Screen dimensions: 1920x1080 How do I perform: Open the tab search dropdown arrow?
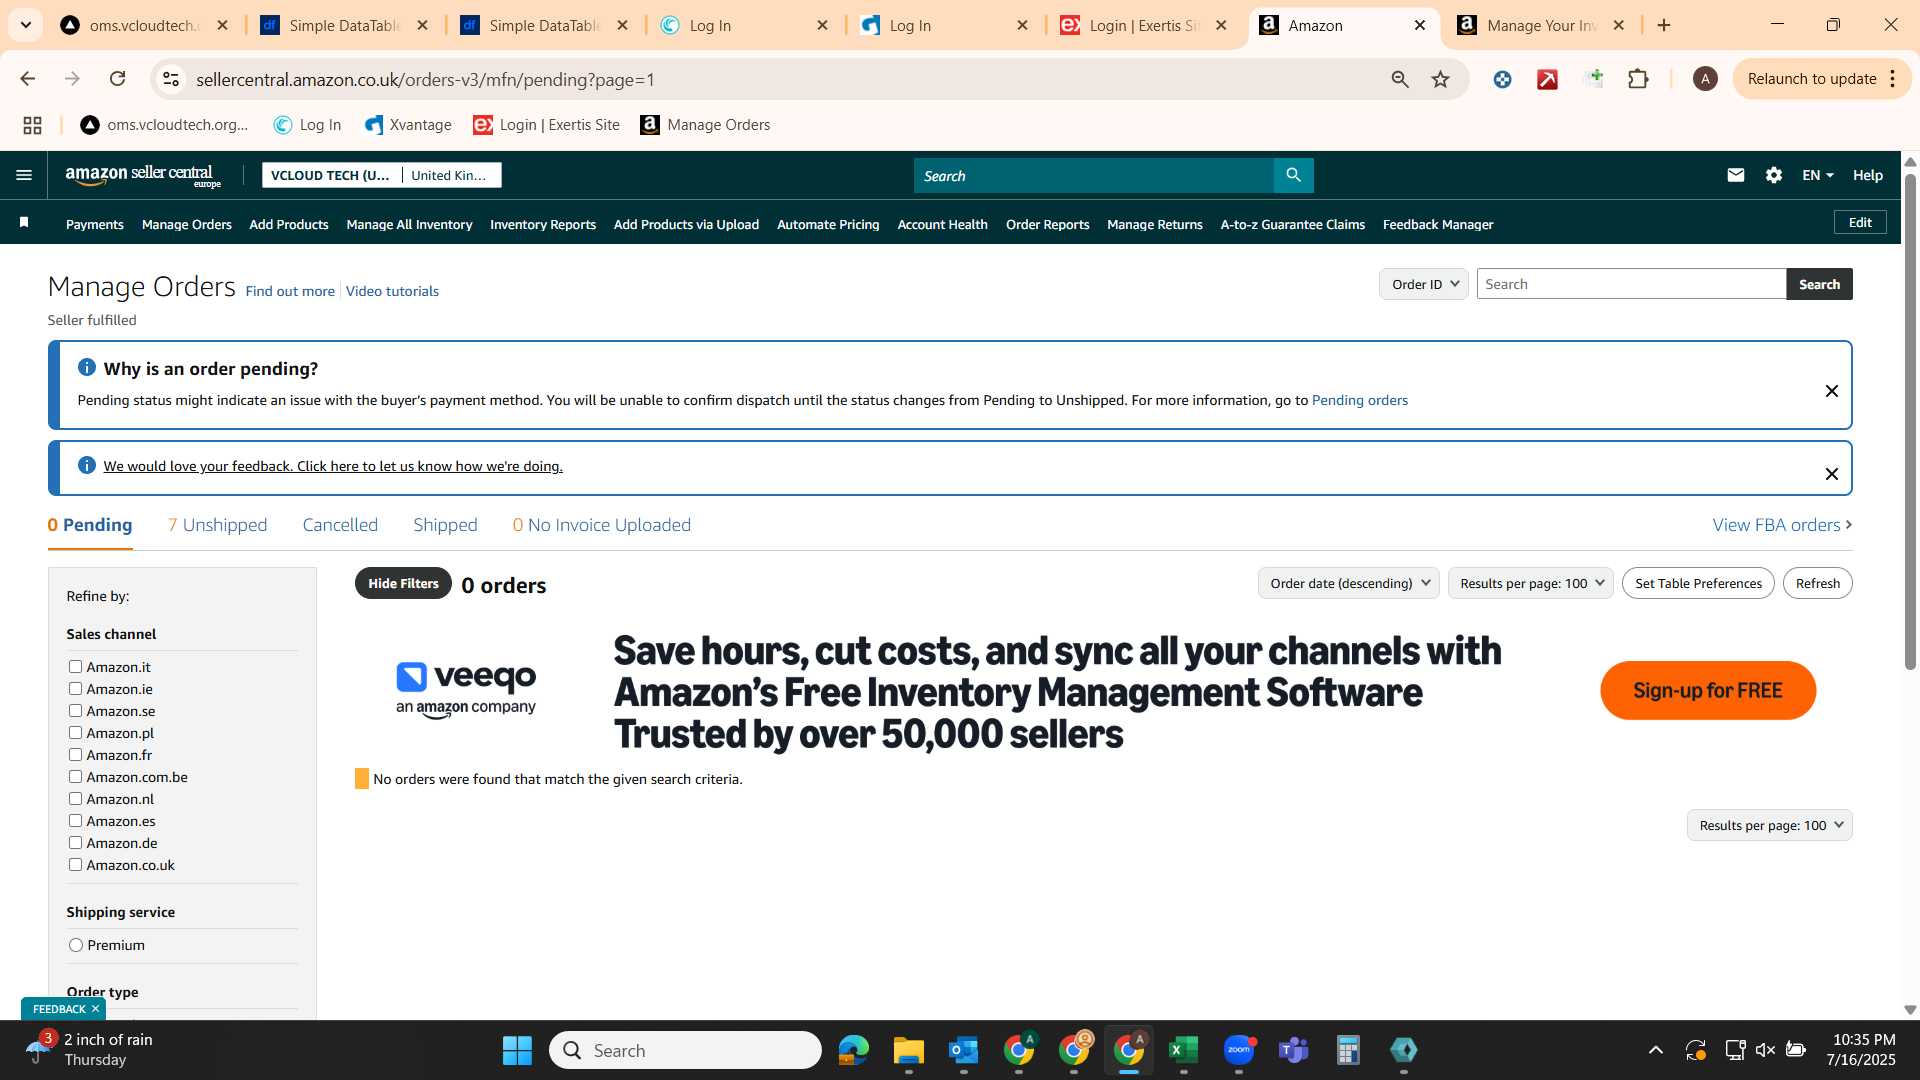click(x=25, y=25)
